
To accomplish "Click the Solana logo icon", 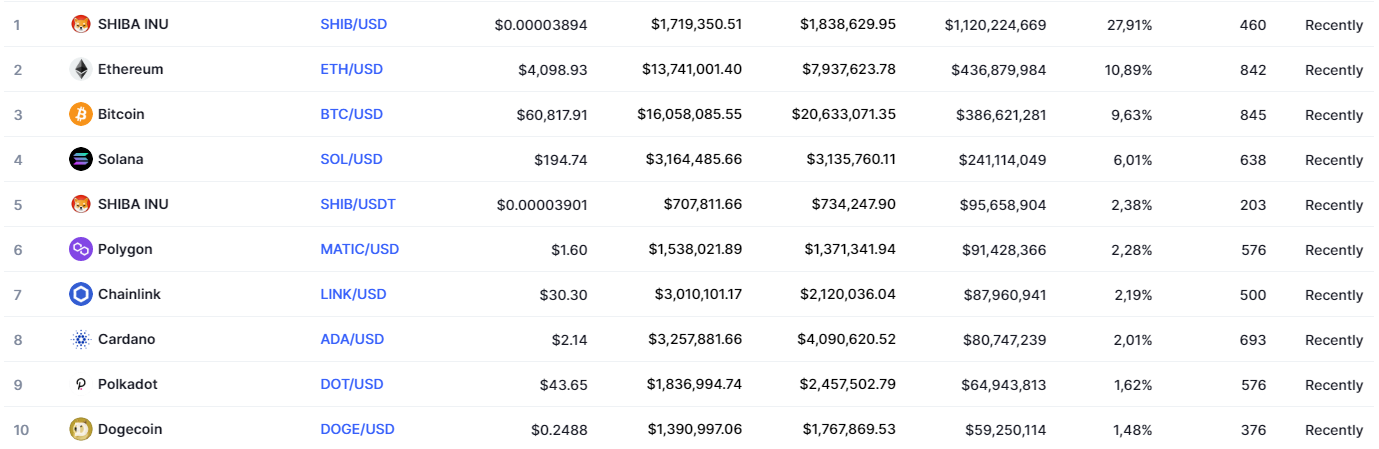I will coord(81,159).
